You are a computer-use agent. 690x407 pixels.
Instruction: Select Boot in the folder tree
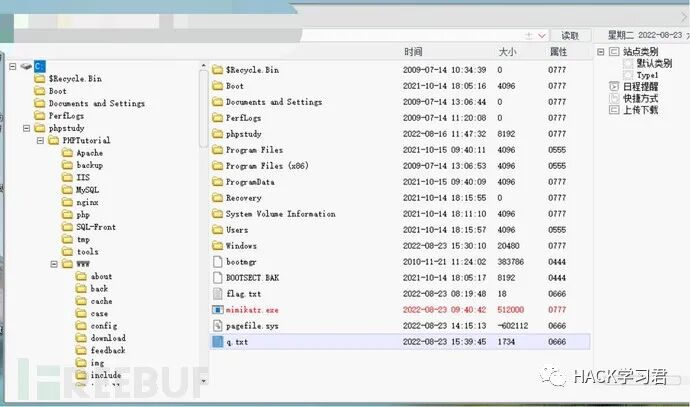(58, 91)
